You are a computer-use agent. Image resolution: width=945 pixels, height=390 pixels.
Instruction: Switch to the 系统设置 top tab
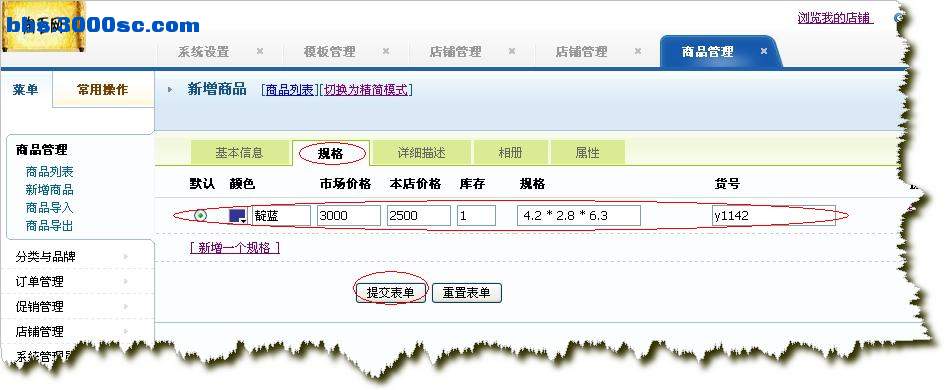pyautogui.click(x=203, y=52)
